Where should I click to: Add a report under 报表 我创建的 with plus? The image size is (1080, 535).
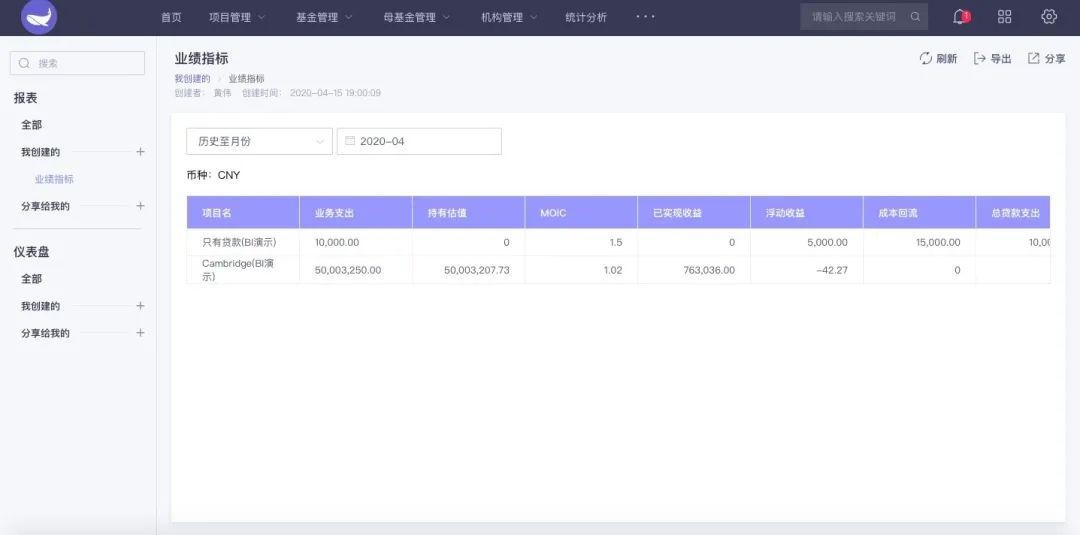point(141,151)
